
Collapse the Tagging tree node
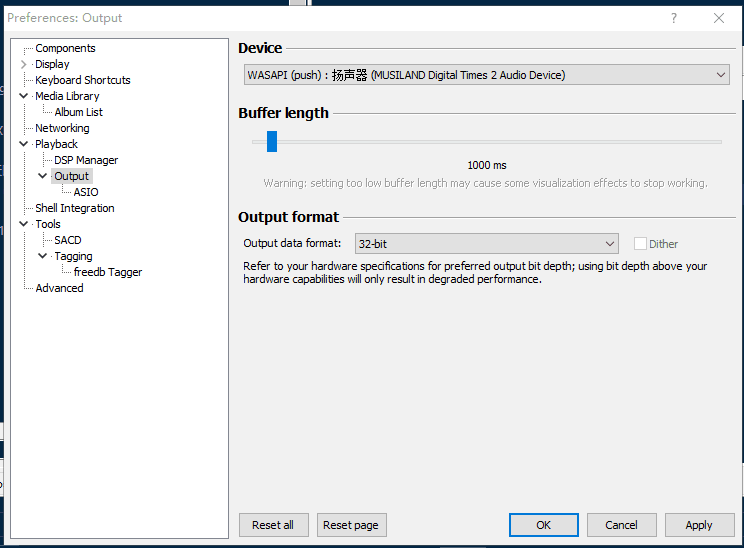[x=43, y=256]
